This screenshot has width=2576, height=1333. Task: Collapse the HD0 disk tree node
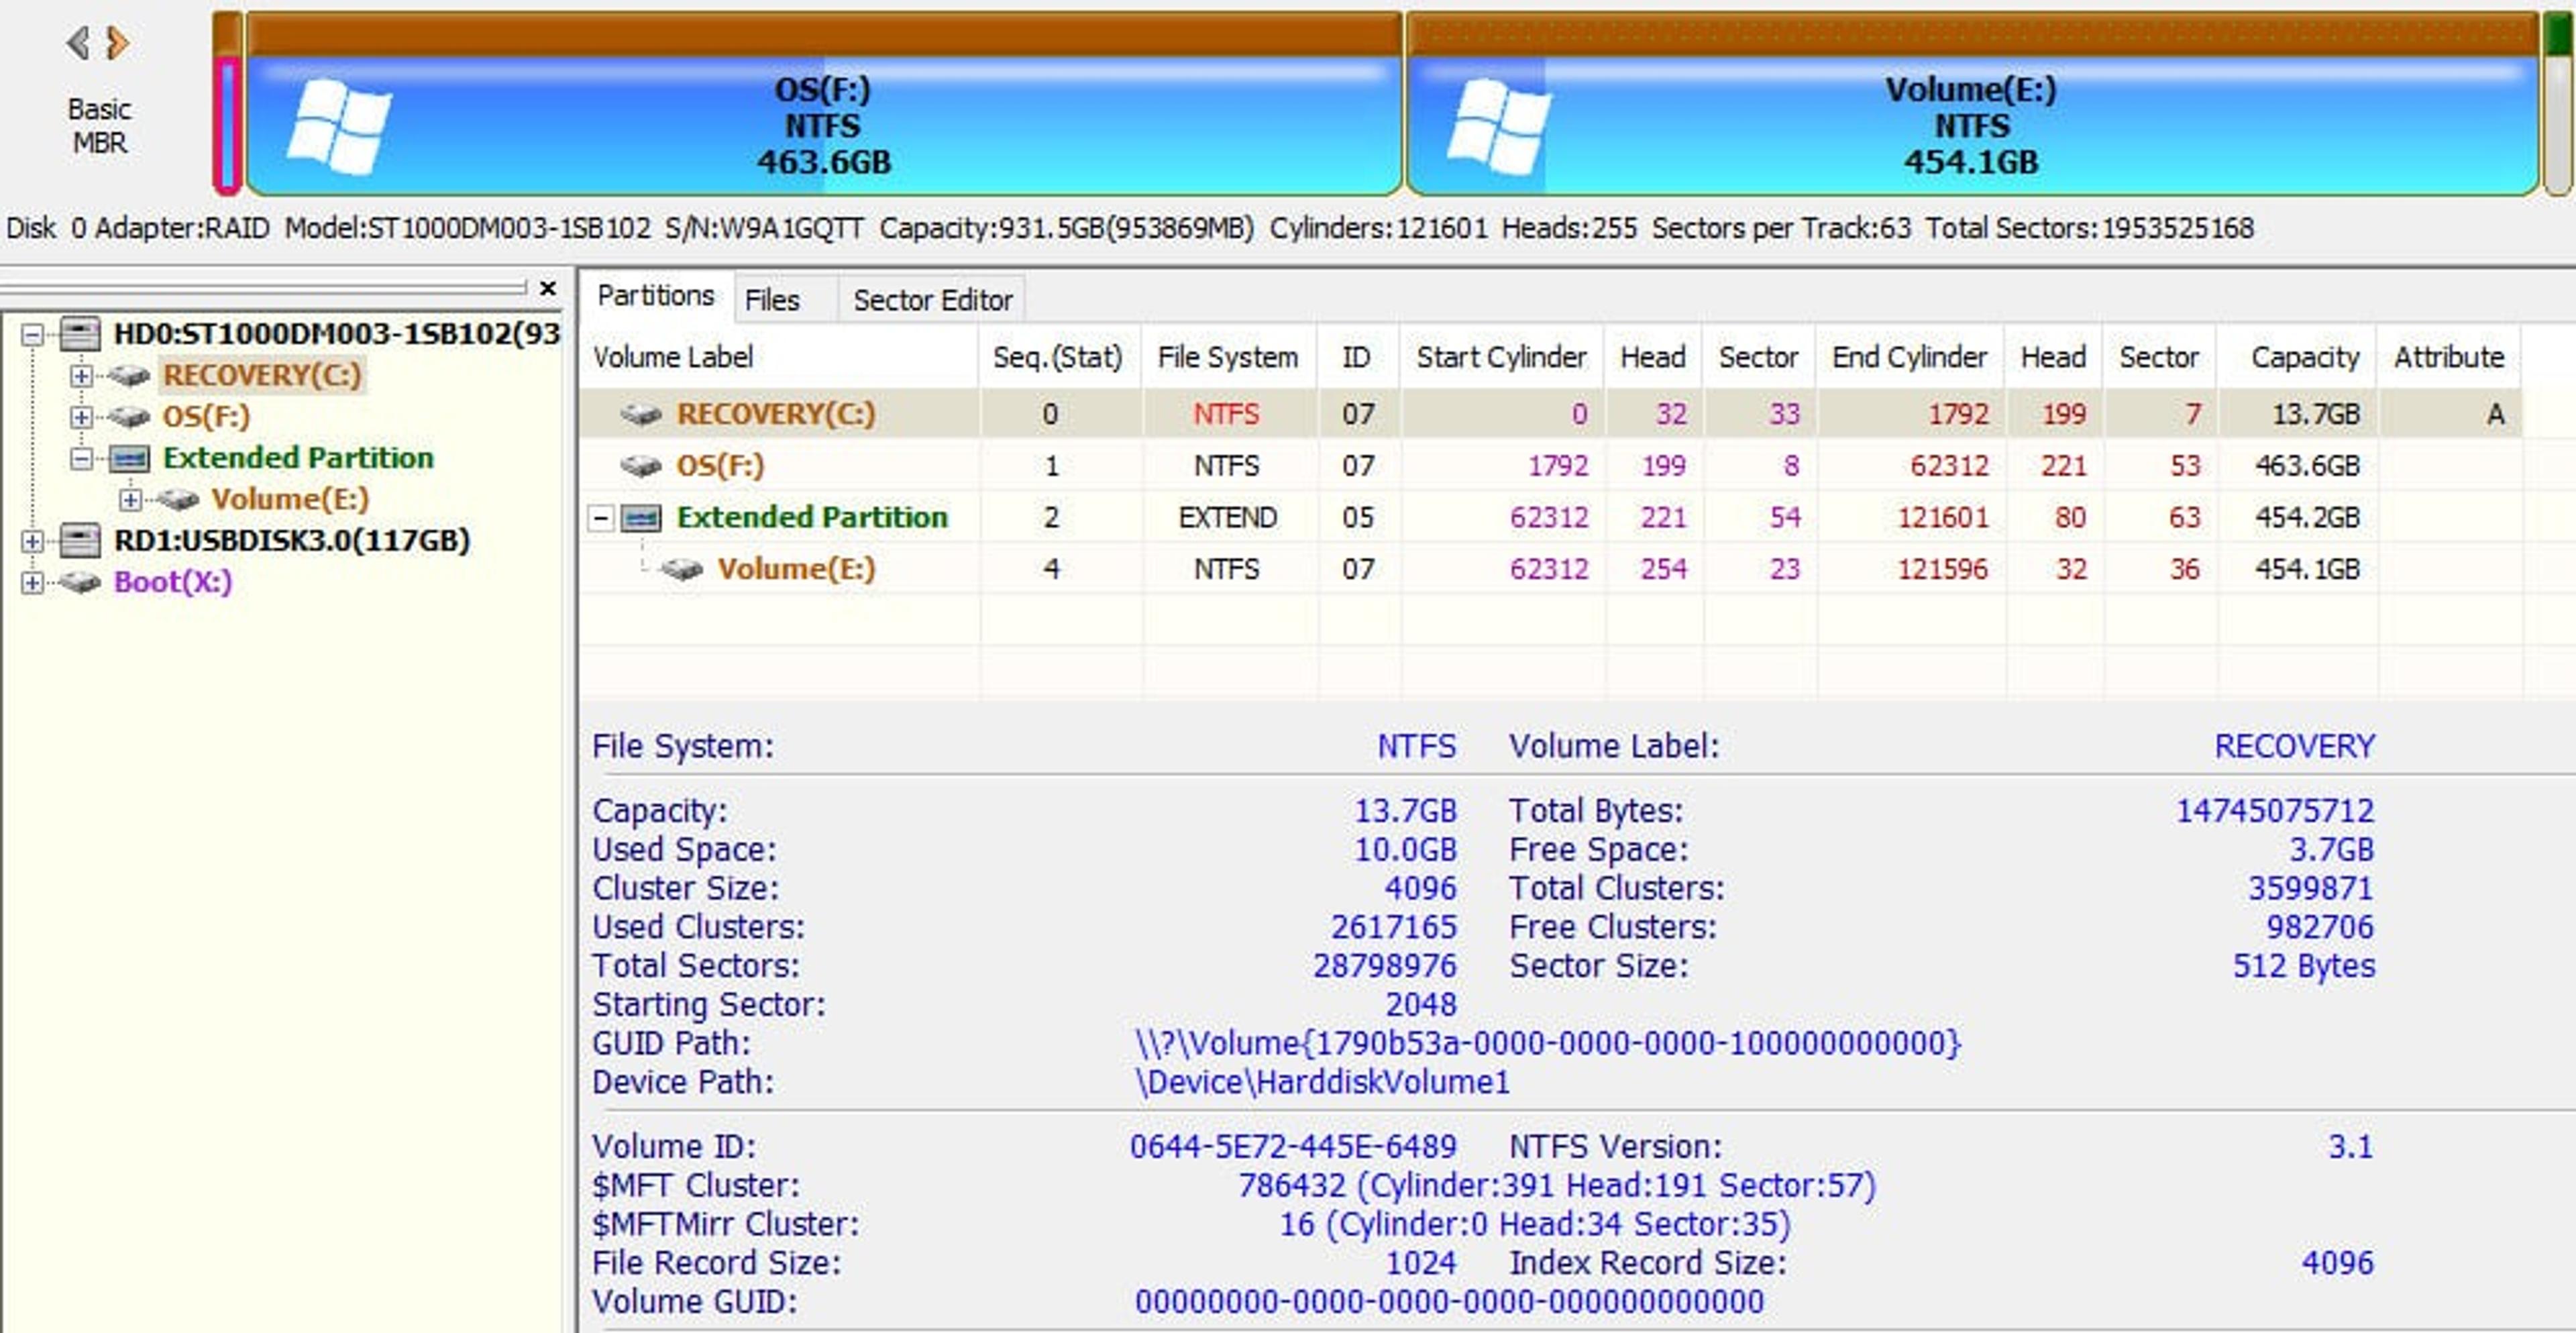[x=32, y=334]
